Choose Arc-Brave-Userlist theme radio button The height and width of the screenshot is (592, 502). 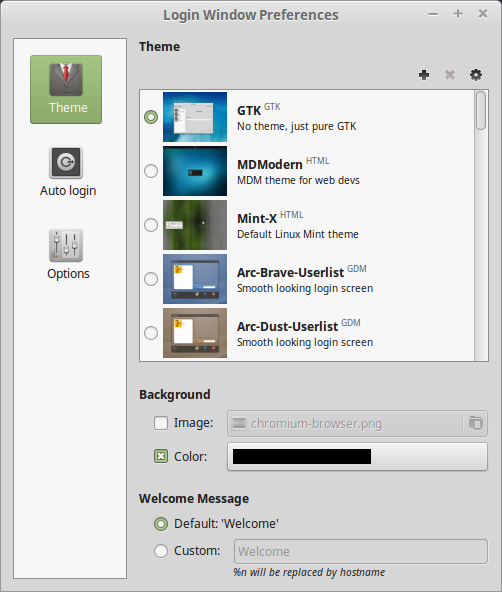pos(151,279)
